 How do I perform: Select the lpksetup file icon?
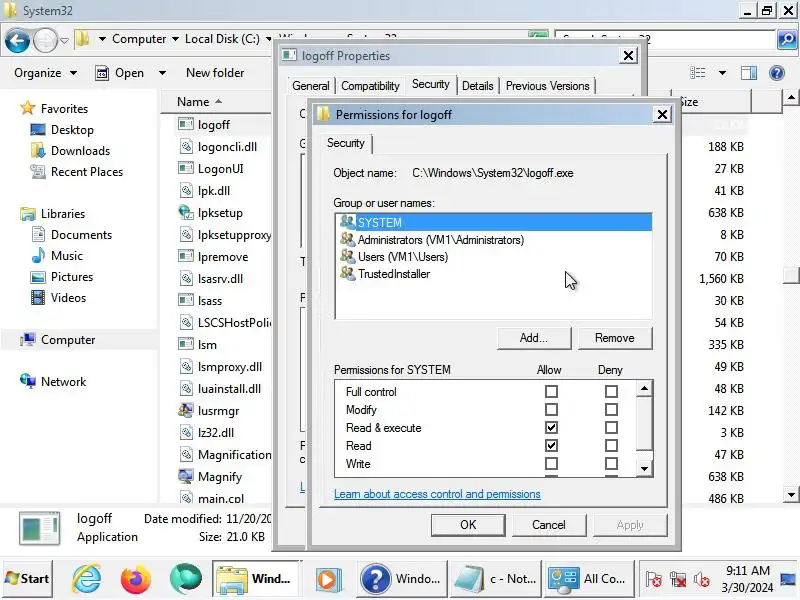coord(186,212)
